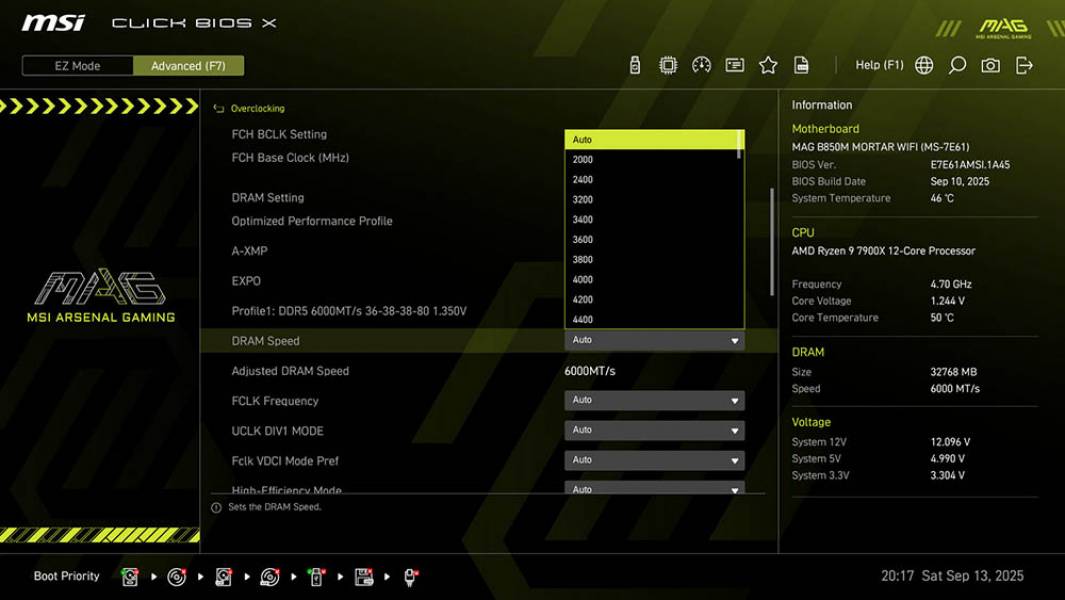Select the Advanced (F7) tab

click(x=188, y=66)
